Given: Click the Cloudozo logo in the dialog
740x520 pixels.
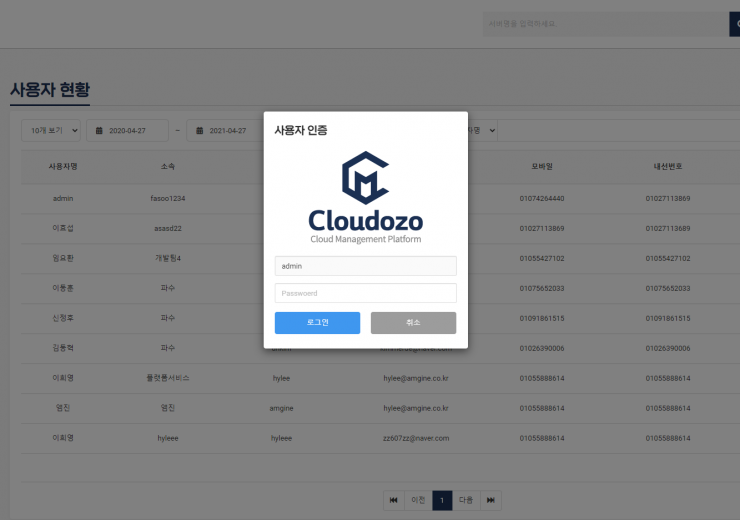Looking at the screenshot, I should click(365, 198).
